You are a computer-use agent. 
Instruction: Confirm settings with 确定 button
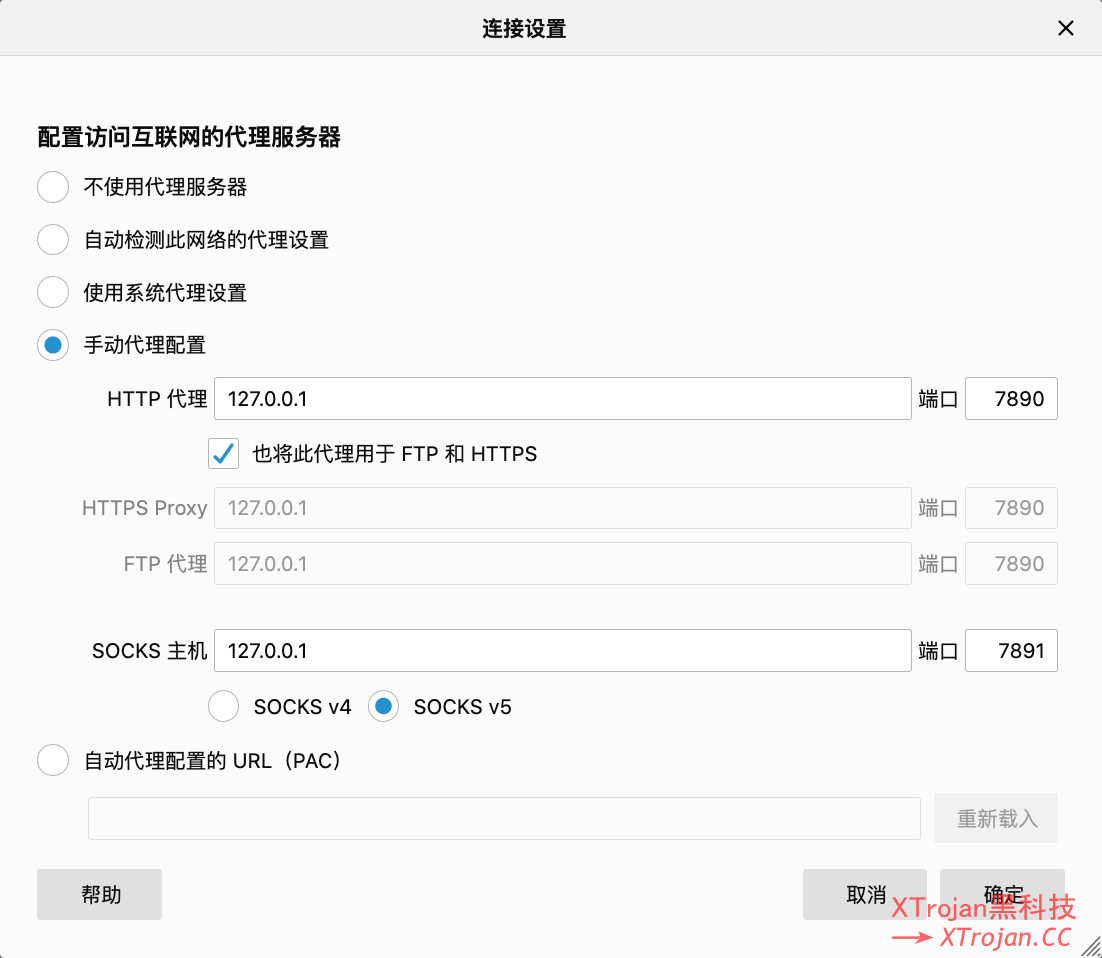[x=1001, y=894]
